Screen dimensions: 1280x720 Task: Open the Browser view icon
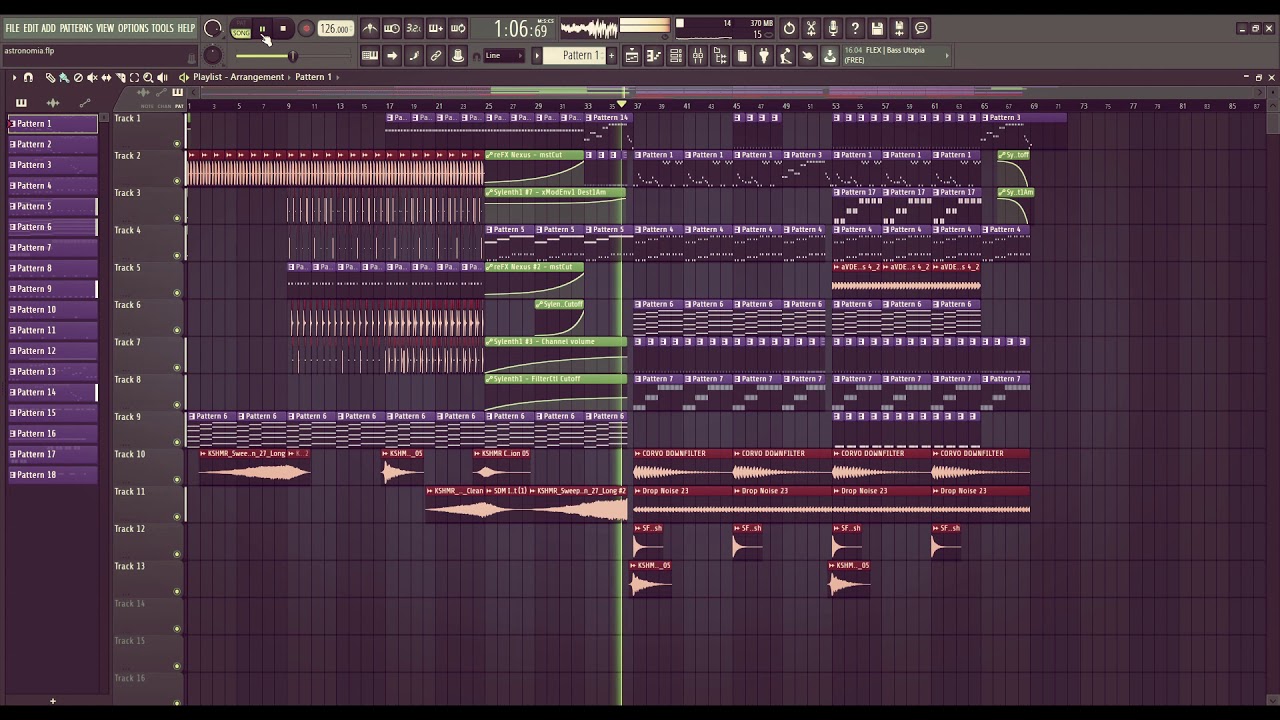[720, 56]
